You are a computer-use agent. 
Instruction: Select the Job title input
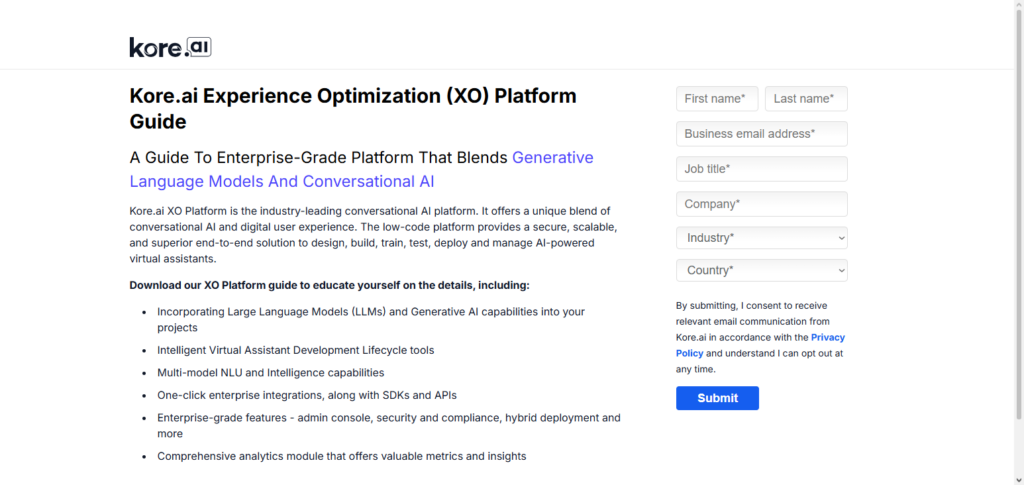762,169
